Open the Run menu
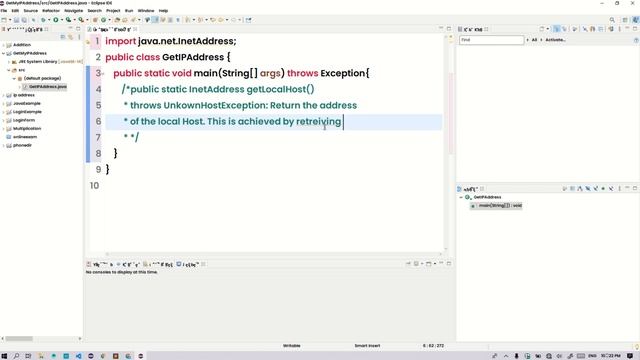This screenshot has height=360, width=640. (x=129, y=11)
